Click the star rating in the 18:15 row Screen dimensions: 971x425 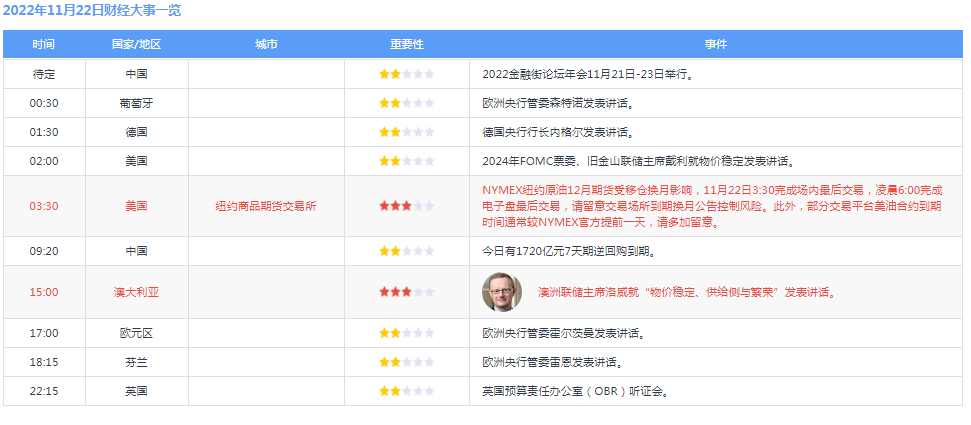(407, 362)
